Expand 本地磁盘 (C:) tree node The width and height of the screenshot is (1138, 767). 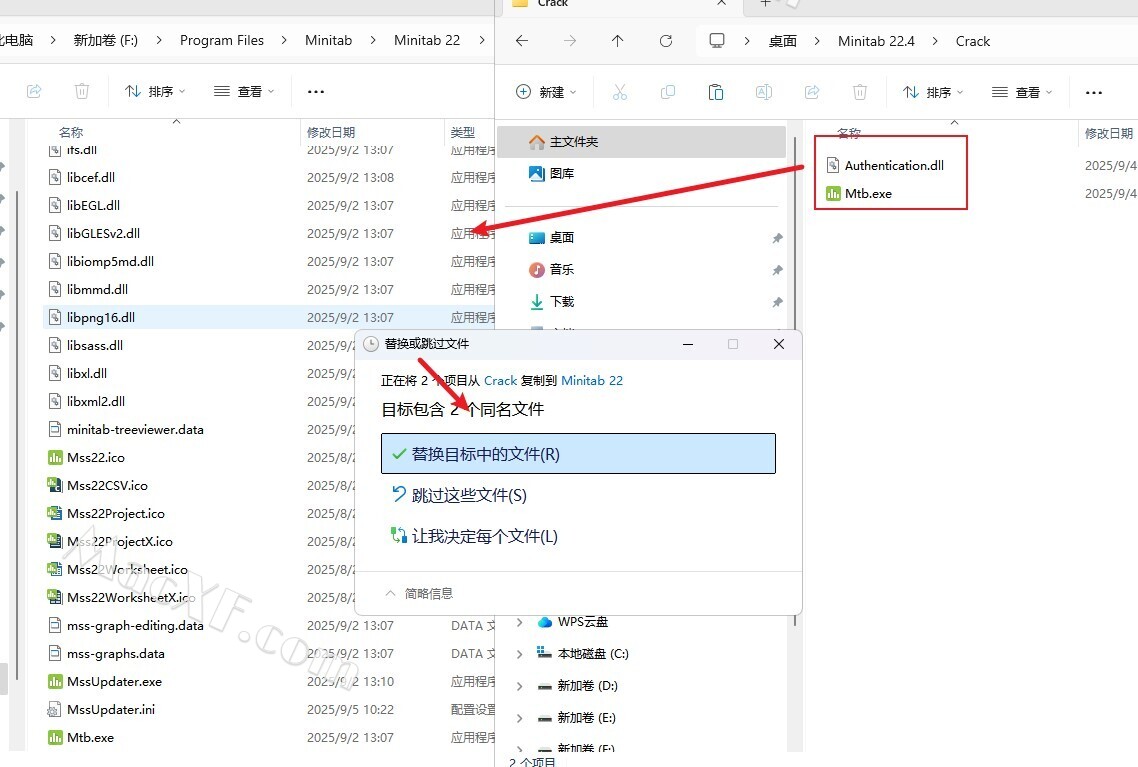520,655
